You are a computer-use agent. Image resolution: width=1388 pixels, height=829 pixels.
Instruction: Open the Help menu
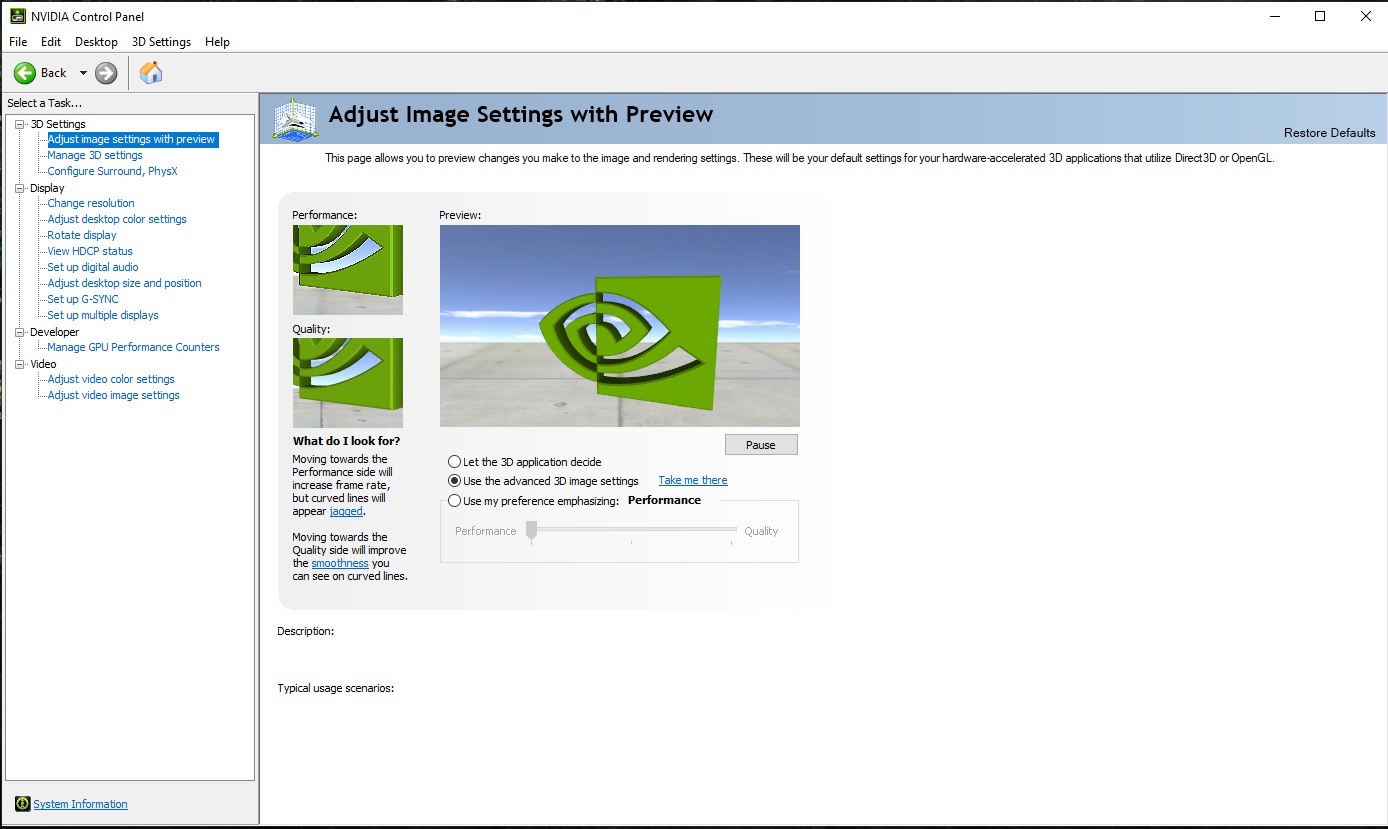pos(217,42)
